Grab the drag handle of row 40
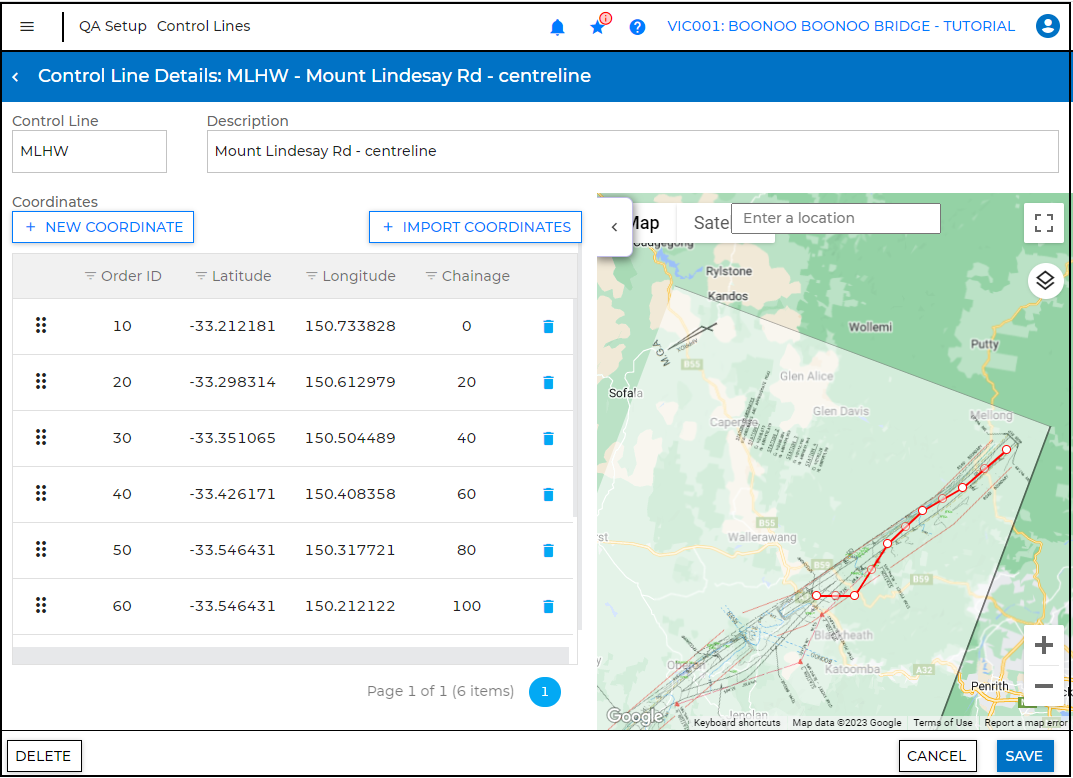This screenshot has height=778, width=1073. click(x=41, y=494)
